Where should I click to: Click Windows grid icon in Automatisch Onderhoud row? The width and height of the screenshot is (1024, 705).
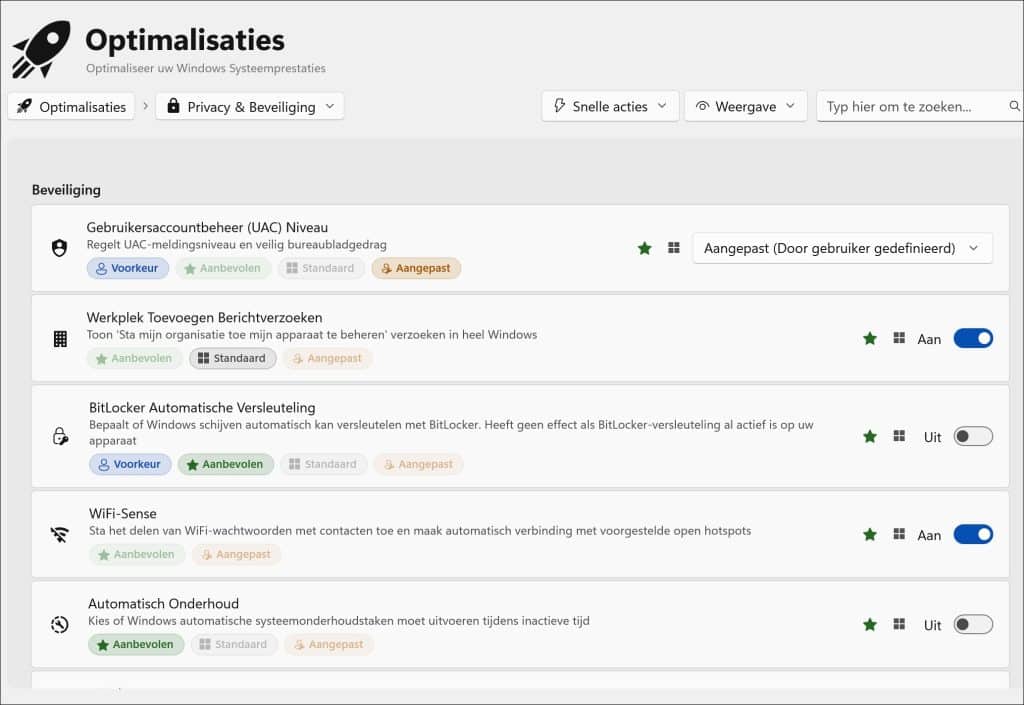(899, 625)
